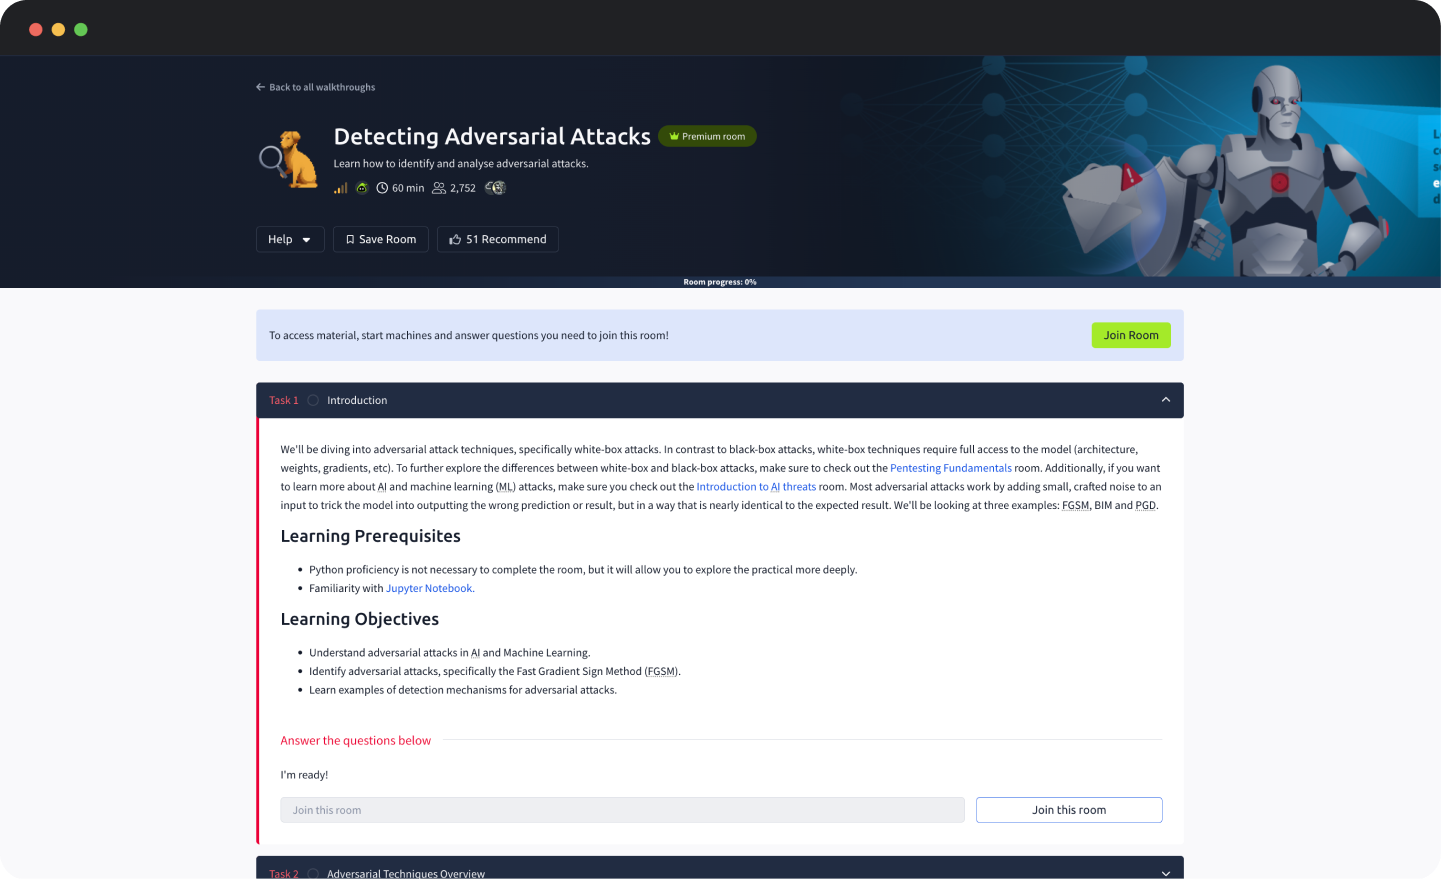Click the yellow macOS minimize window button

(x=58, y=29)
